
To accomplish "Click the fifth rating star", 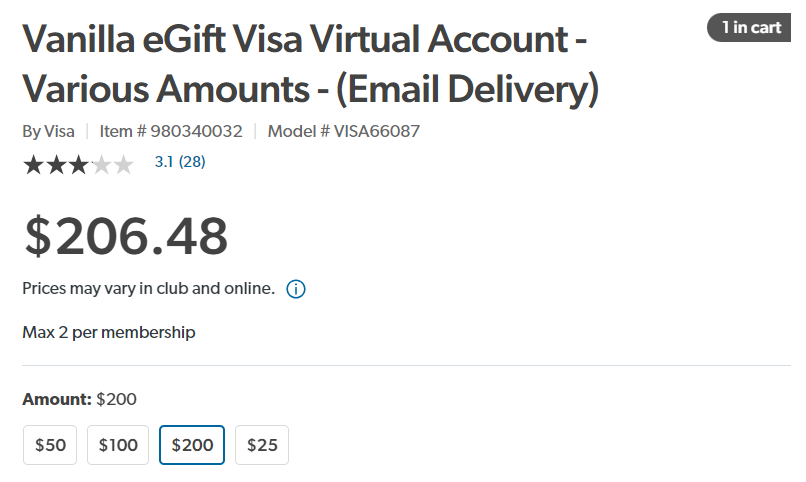I will [123, 164].
